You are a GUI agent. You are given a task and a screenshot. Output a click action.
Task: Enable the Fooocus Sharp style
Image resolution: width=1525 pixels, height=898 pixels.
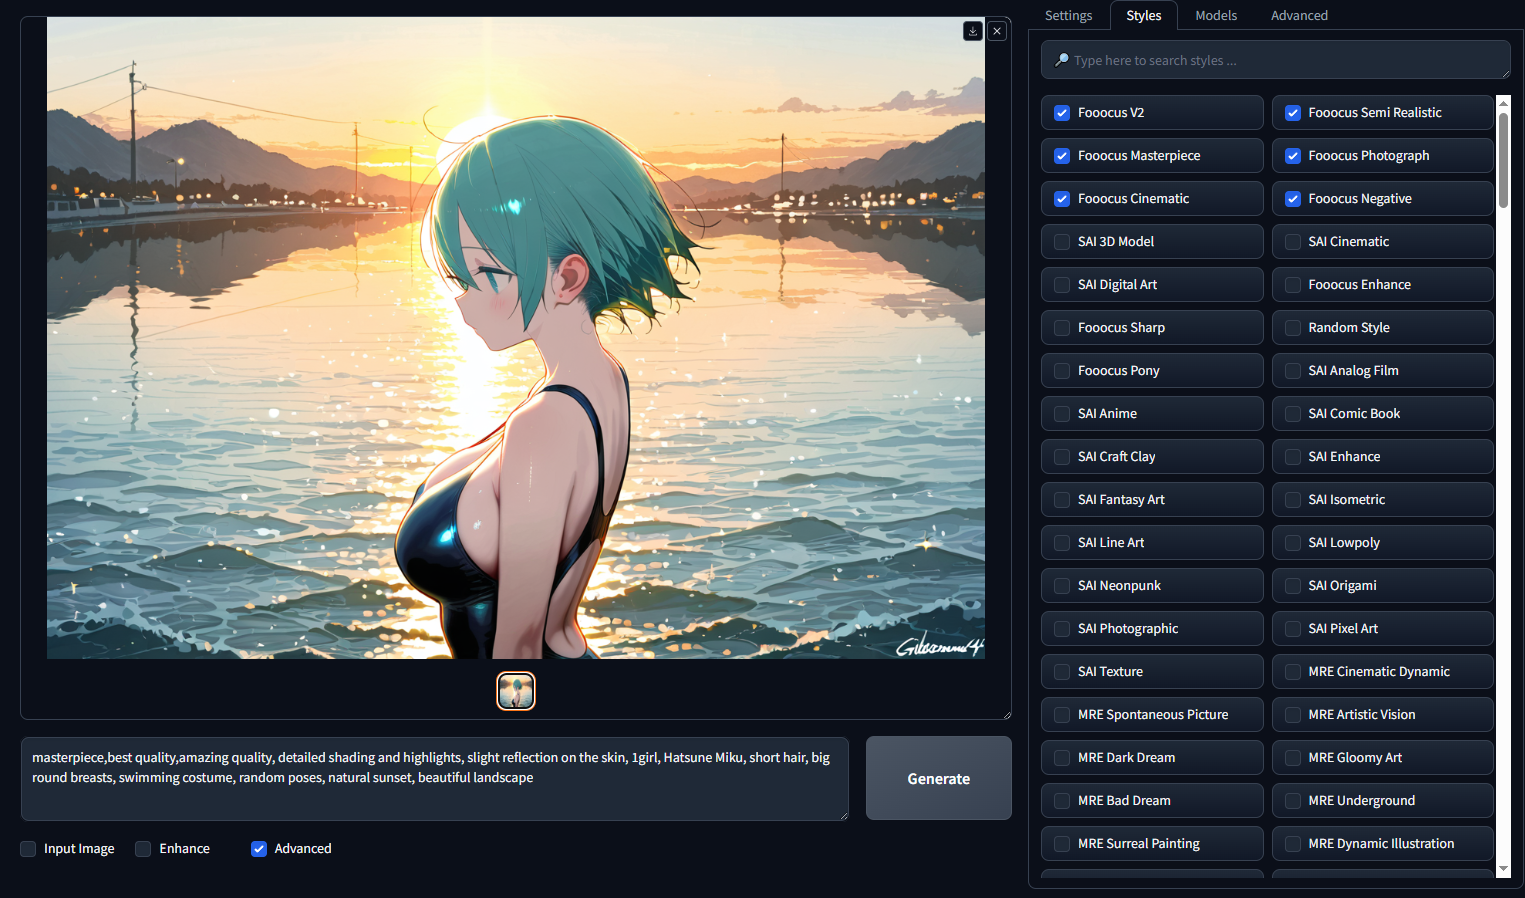pyautogui.click(x=1062, y=328)
